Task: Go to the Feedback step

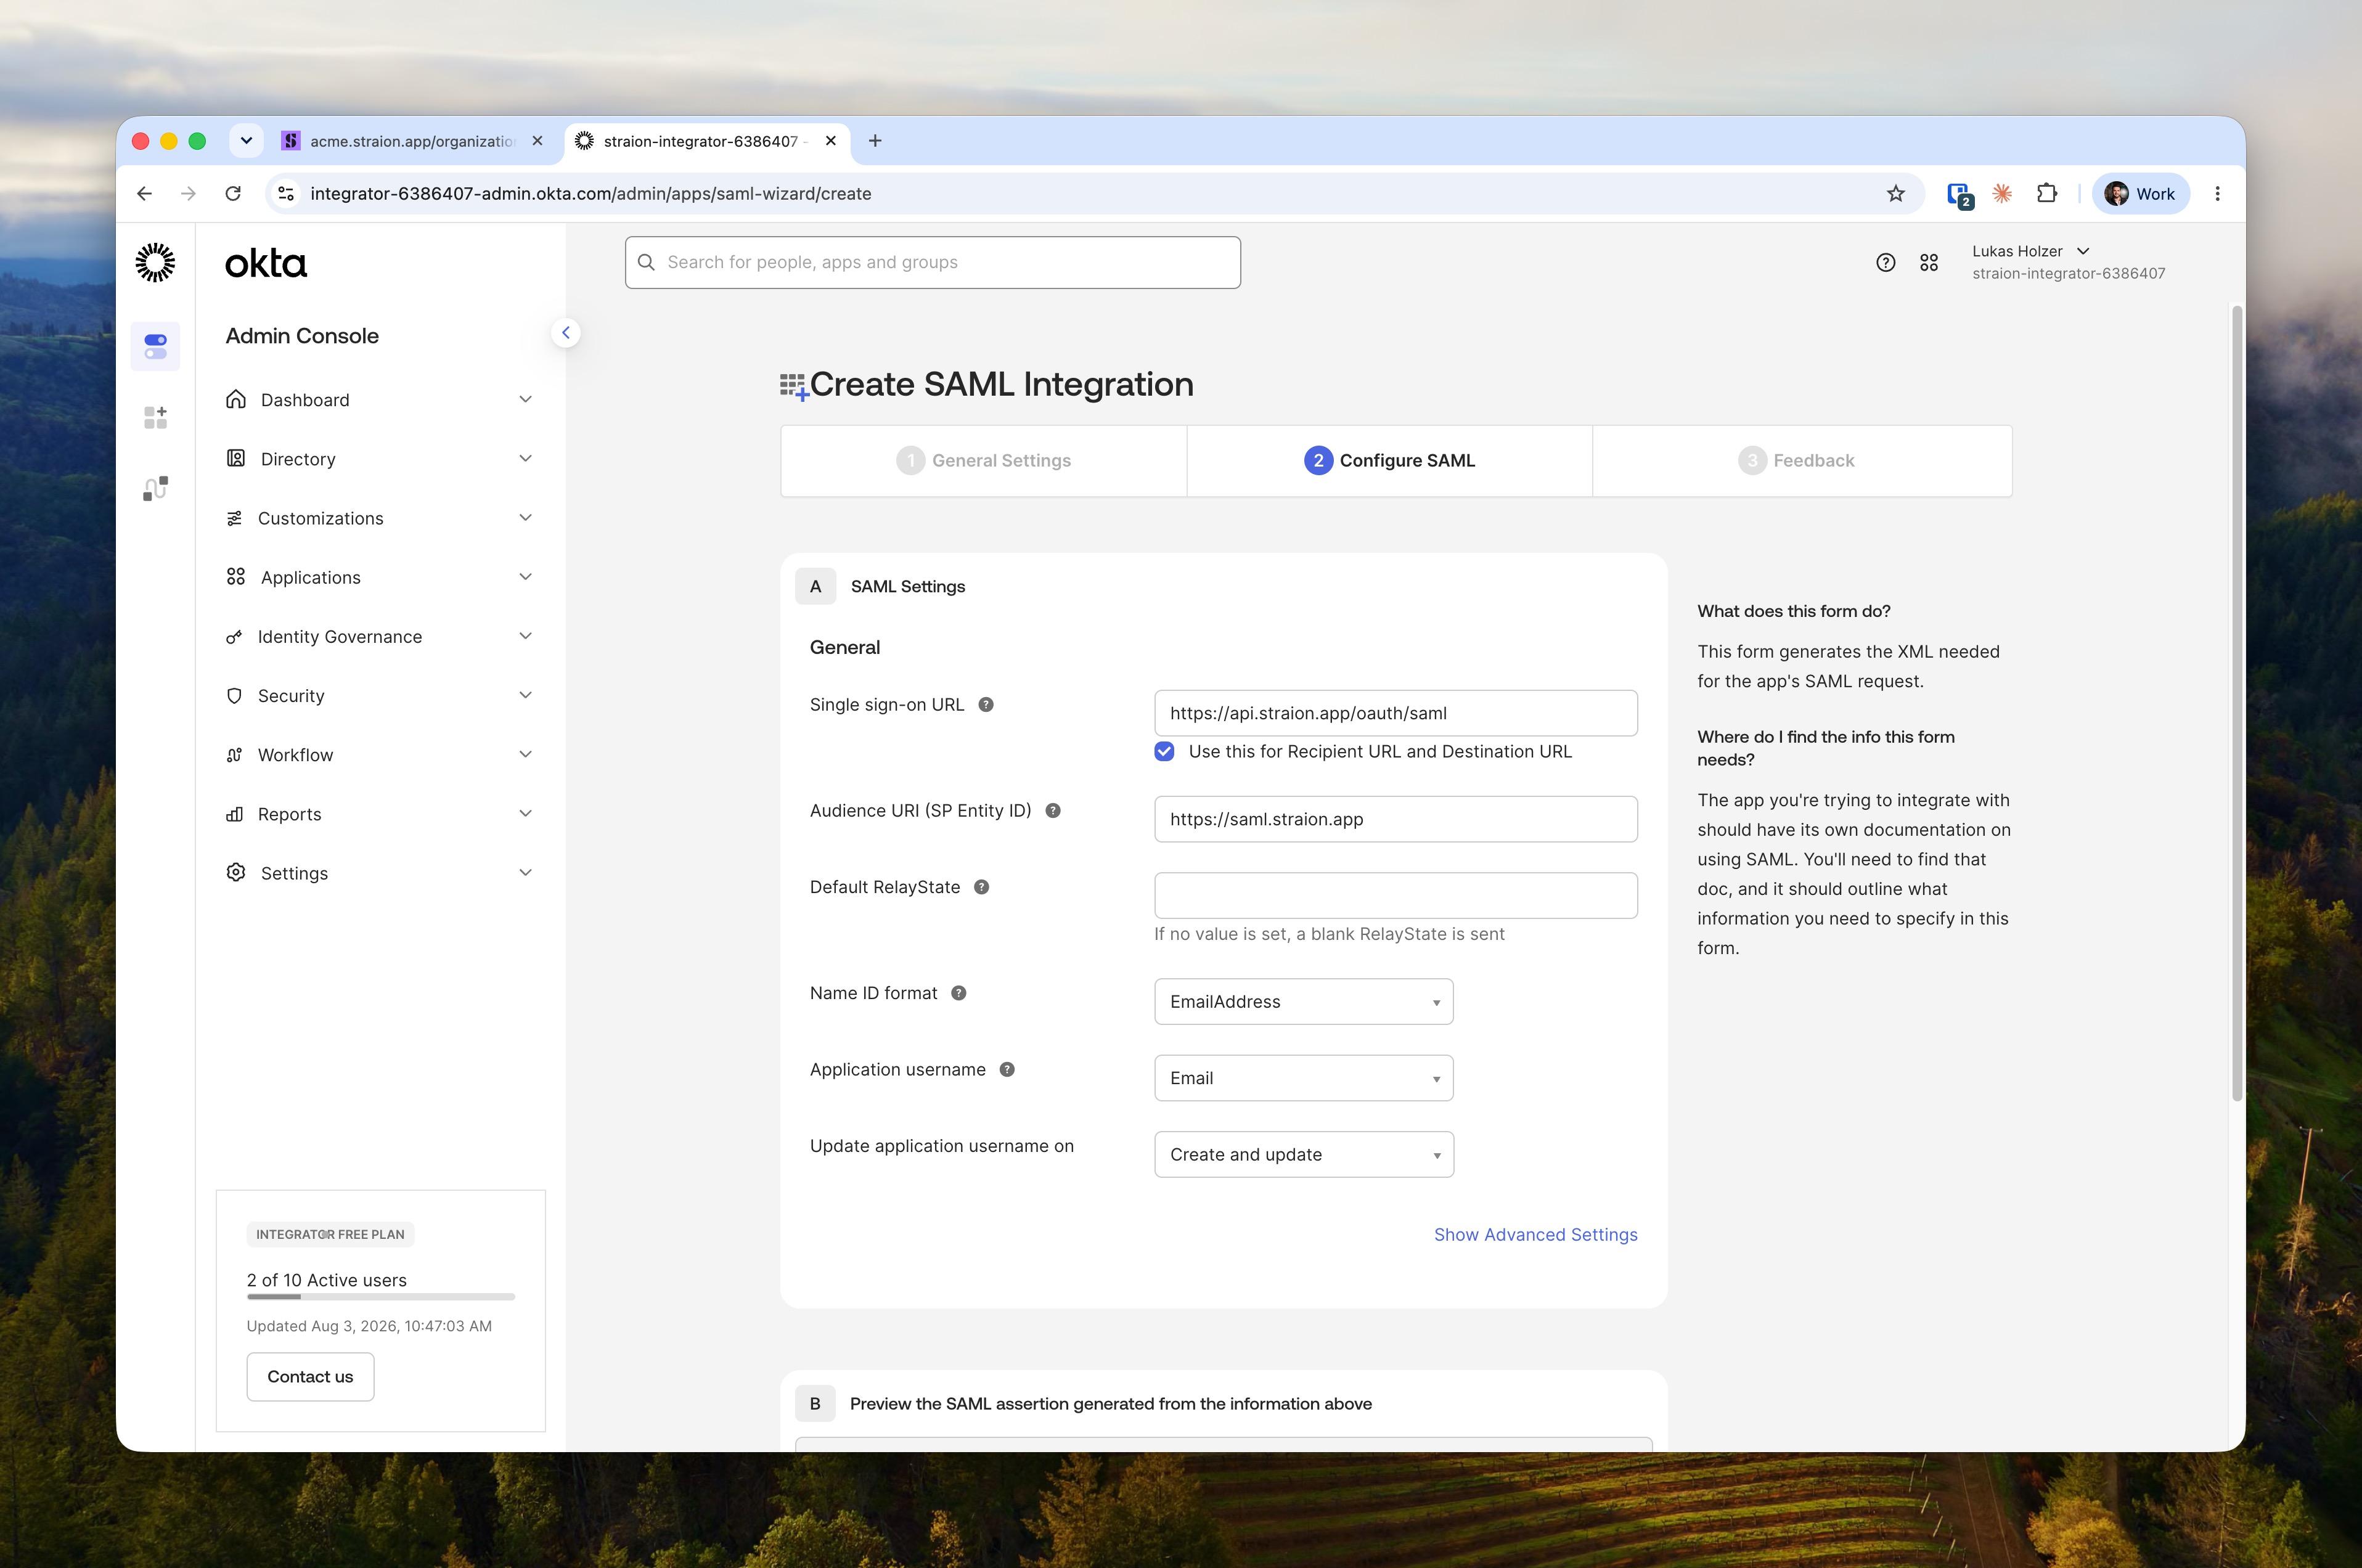Action: pyautogui.click(x=1802, y=461)
